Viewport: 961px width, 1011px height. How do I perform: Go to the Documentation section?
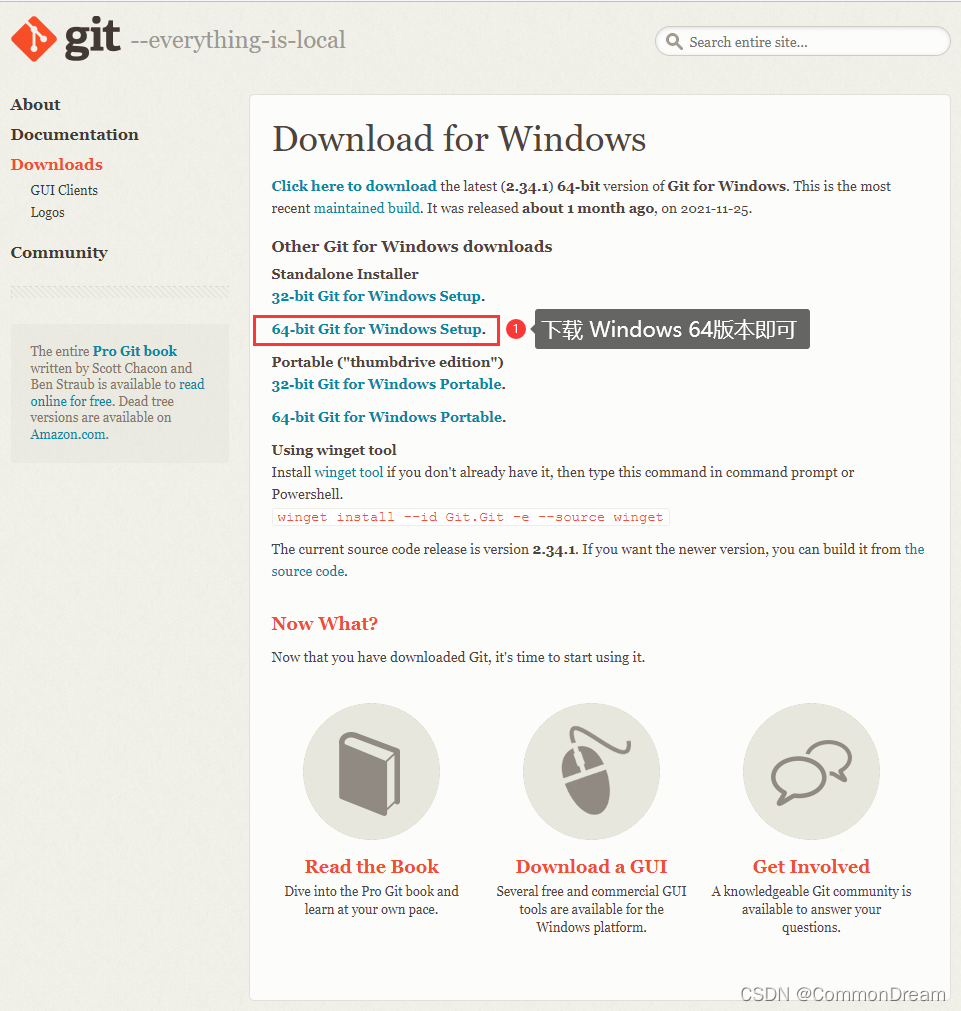[75, 134]
